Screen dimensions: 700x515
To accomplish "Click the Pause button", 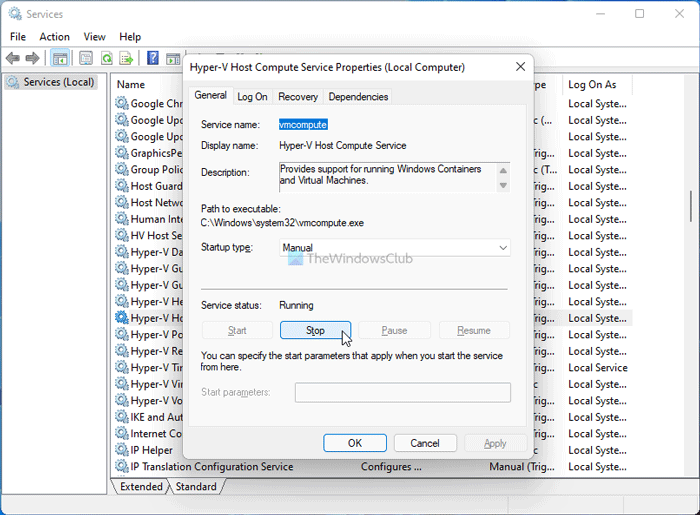I will (394, 330).
